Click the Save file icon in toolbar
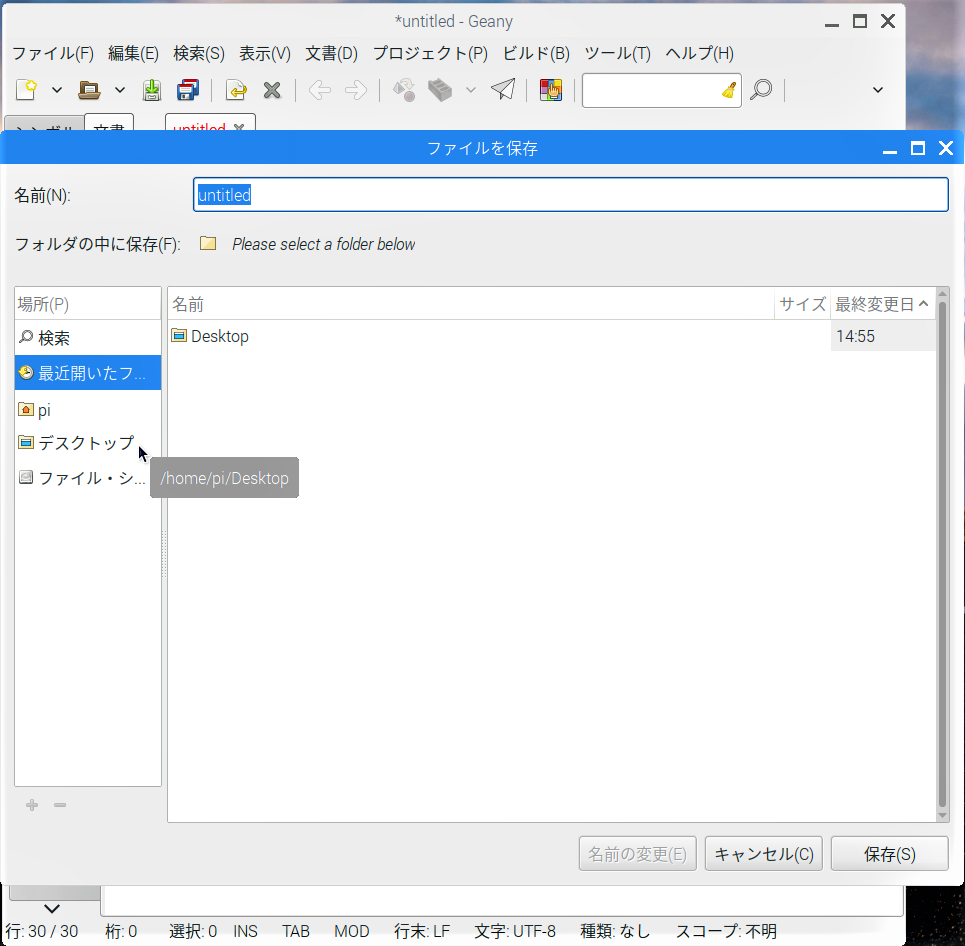Screen dimensions: 965x946 151,90
